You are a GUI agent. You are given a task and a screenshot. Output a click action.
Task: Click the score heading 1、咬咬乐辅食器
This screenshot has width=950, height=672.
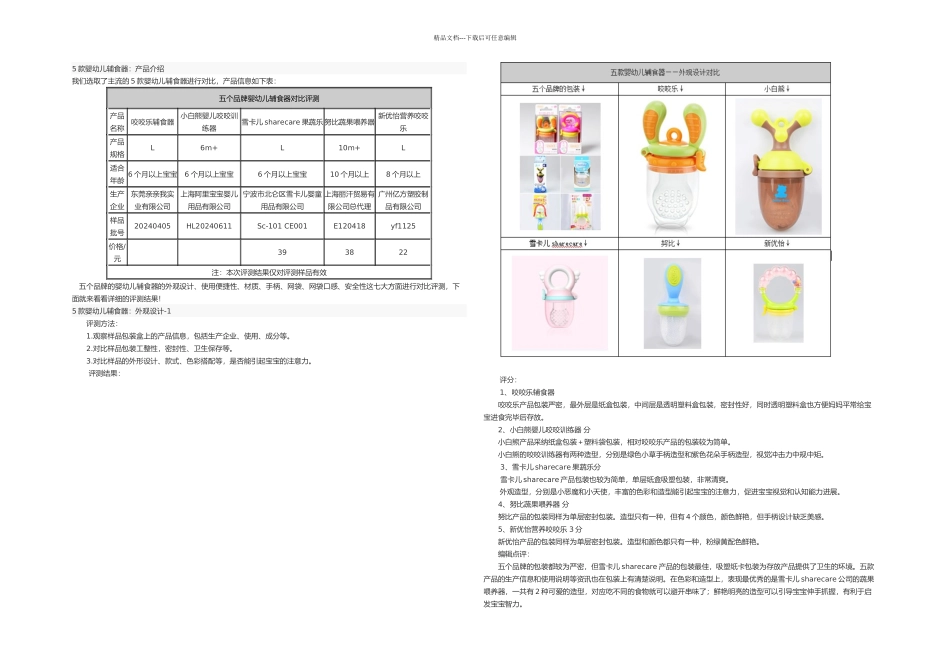pyautogui.click(x=526, y=392)
